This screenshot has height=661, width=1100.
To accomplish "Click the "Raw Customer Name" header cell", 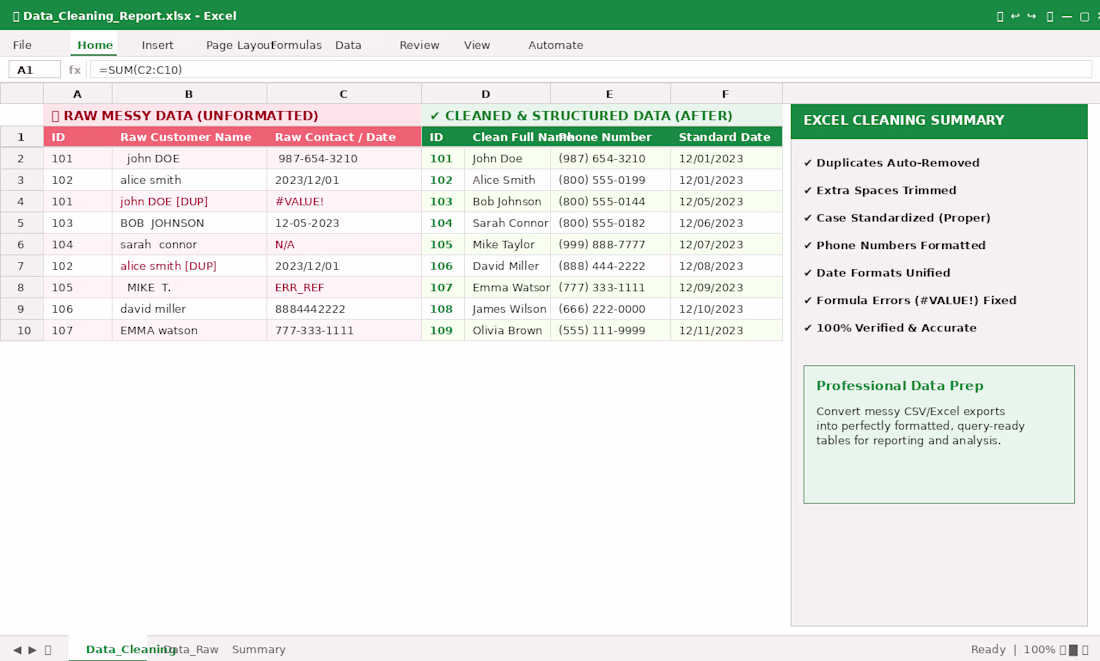I will [189, 137].
